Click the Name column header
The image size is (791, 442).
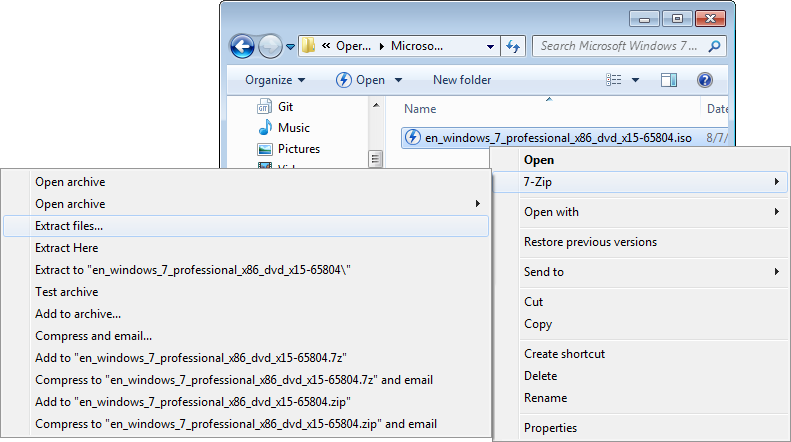(420, 109)
